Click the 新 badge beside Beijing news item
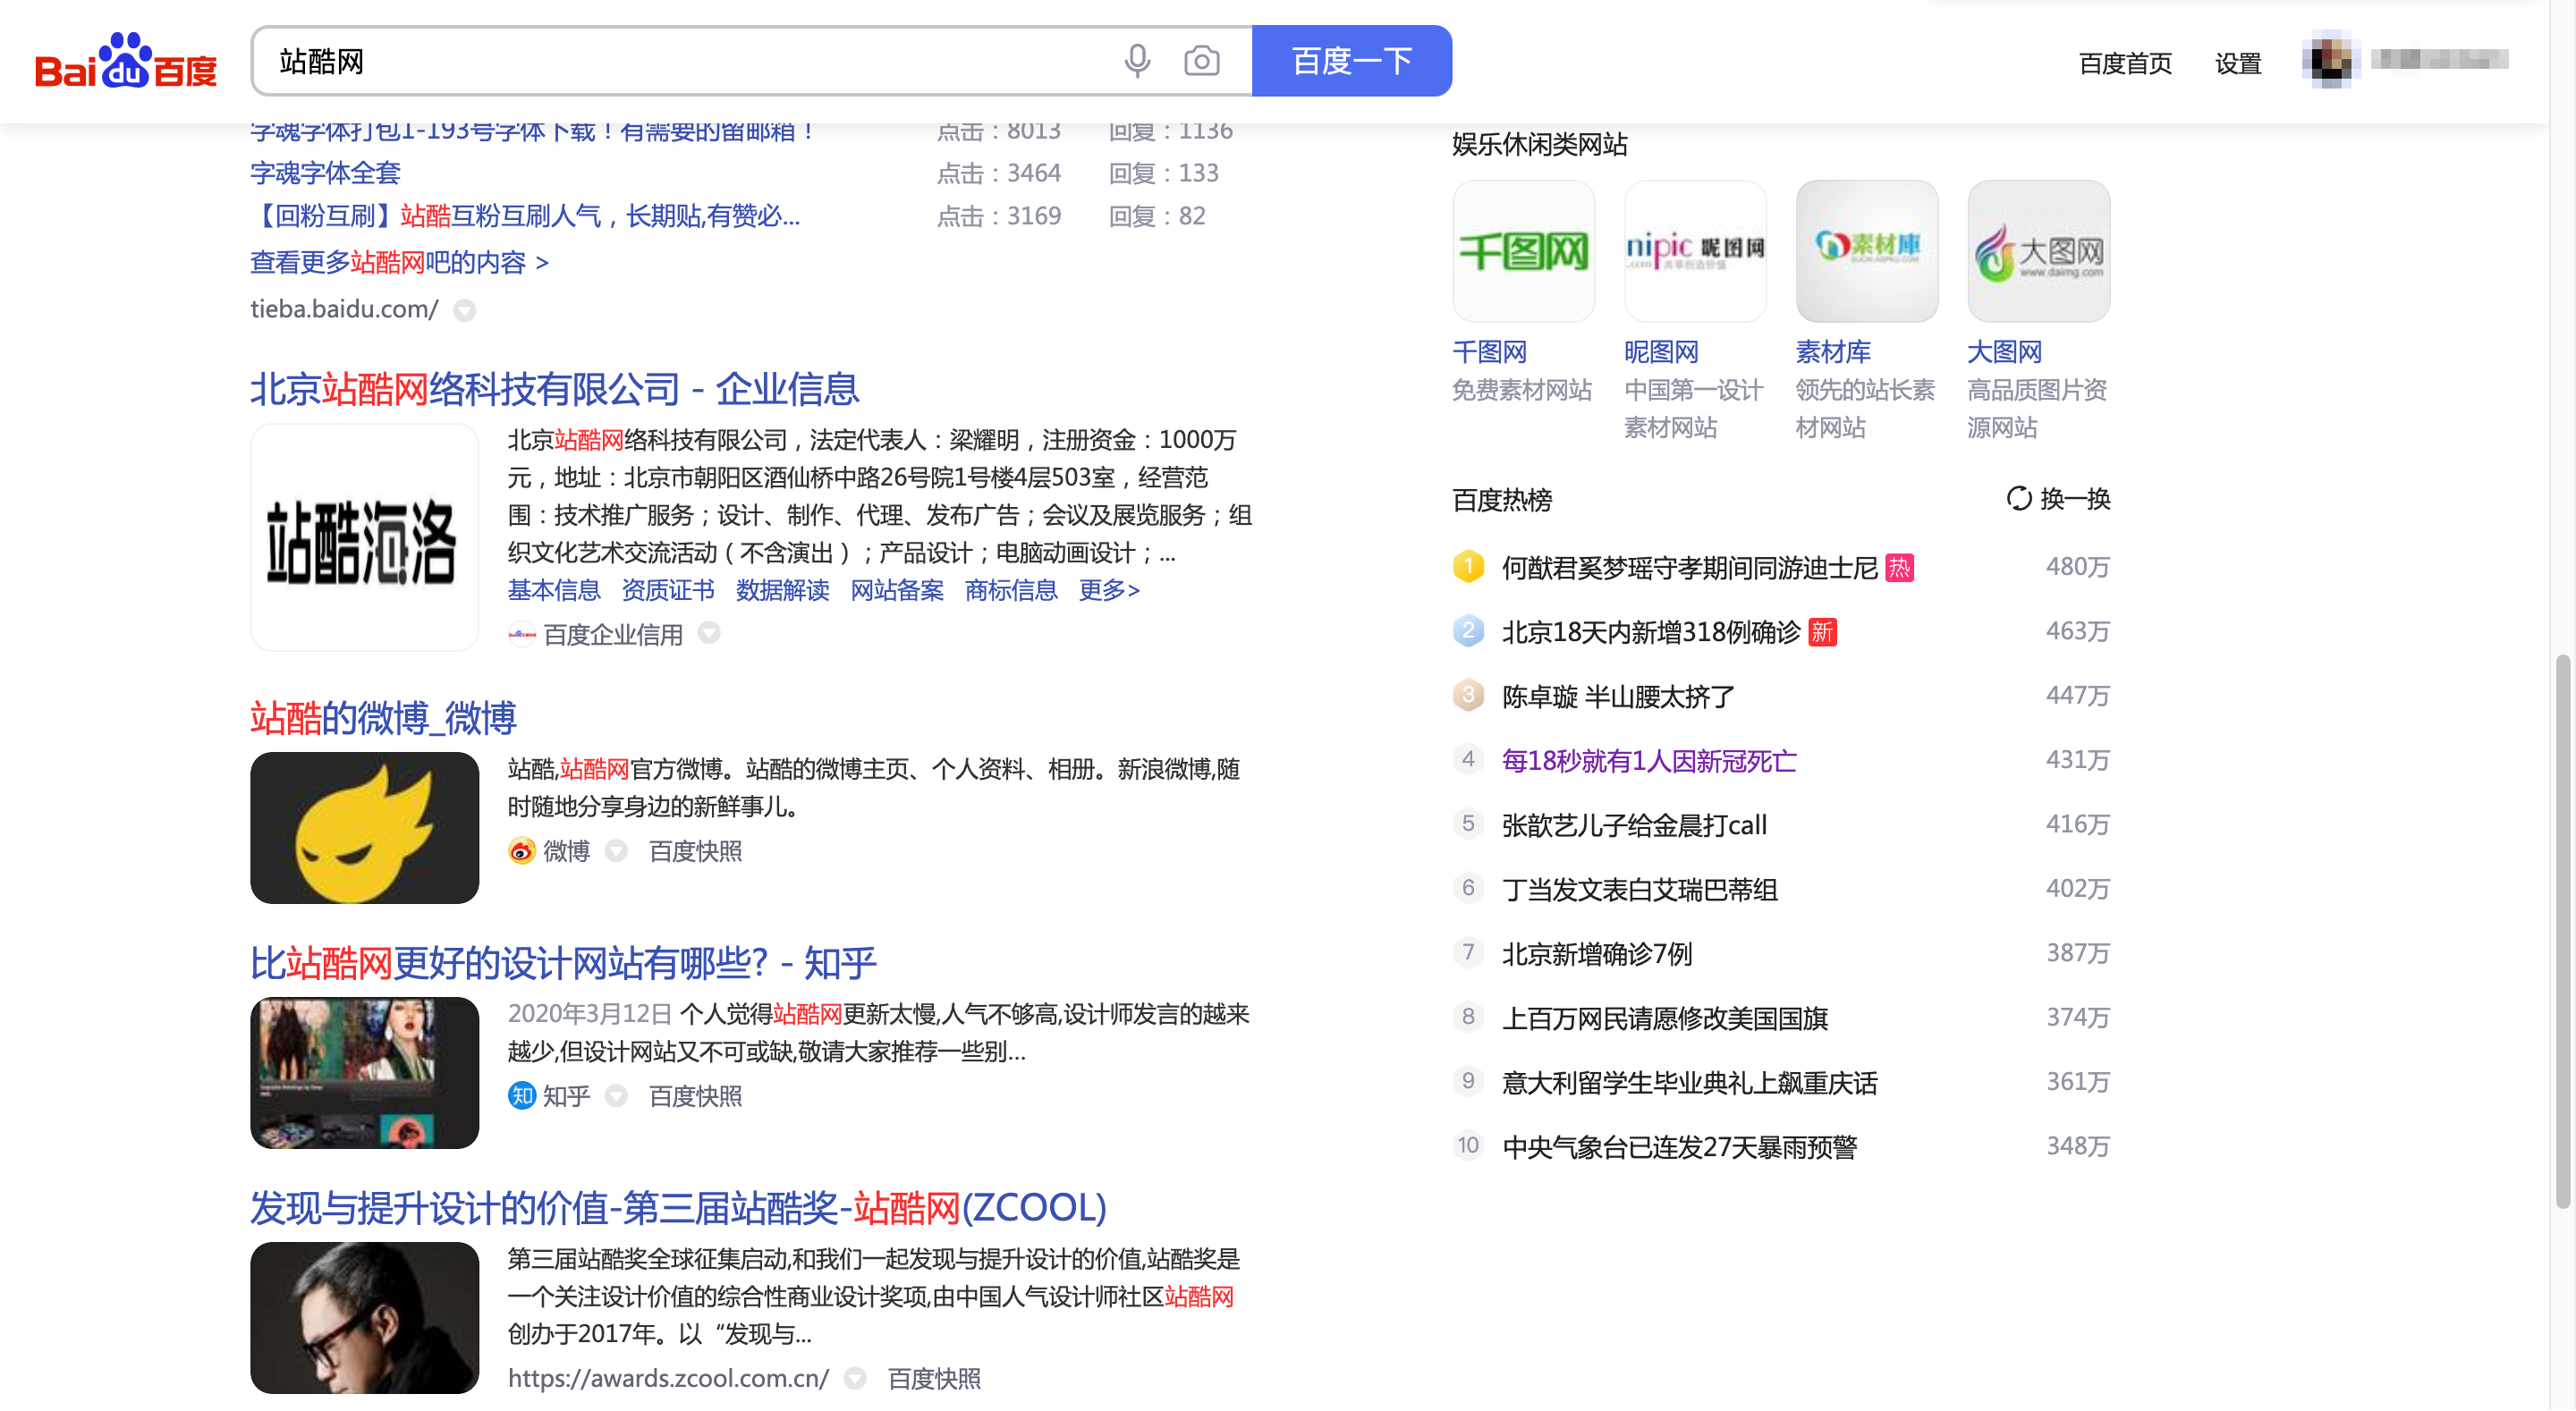 click(1825, 632)
